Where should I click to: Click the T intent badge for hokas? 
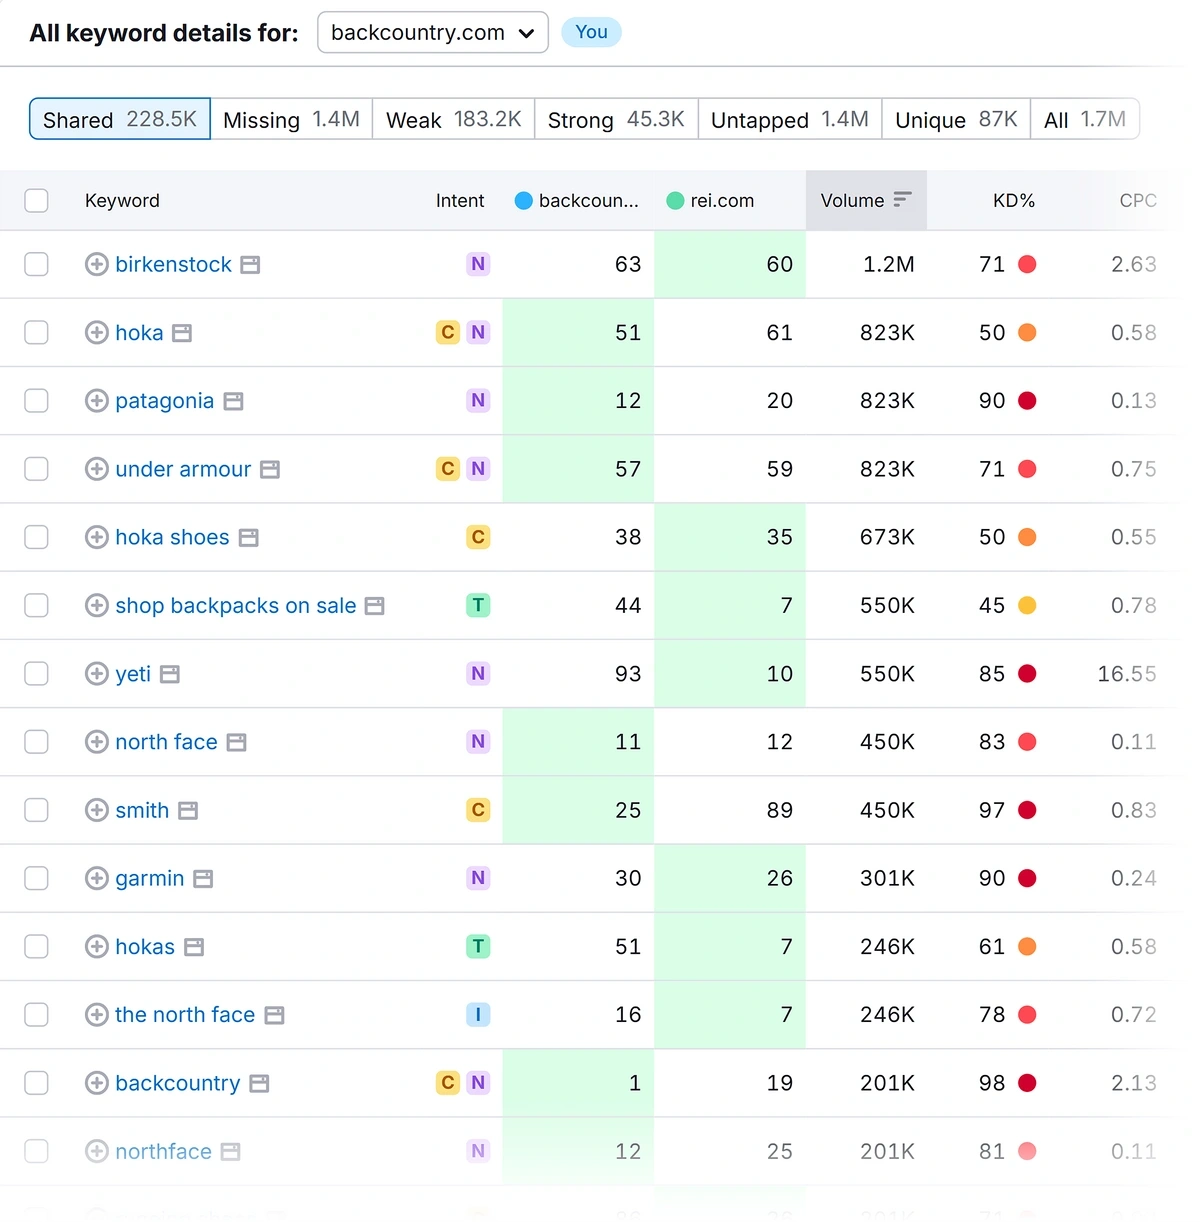pos(478,946)
